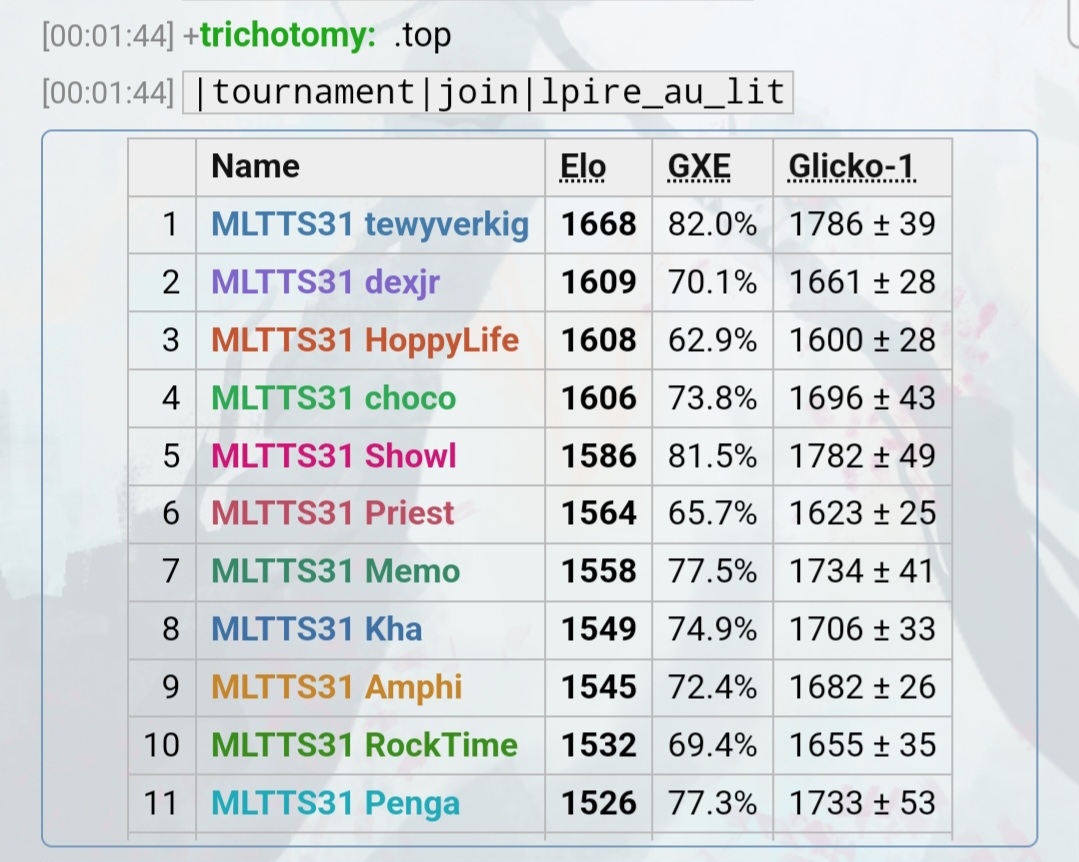
Task: Click Elo value 1558
Action: point(599,571)
